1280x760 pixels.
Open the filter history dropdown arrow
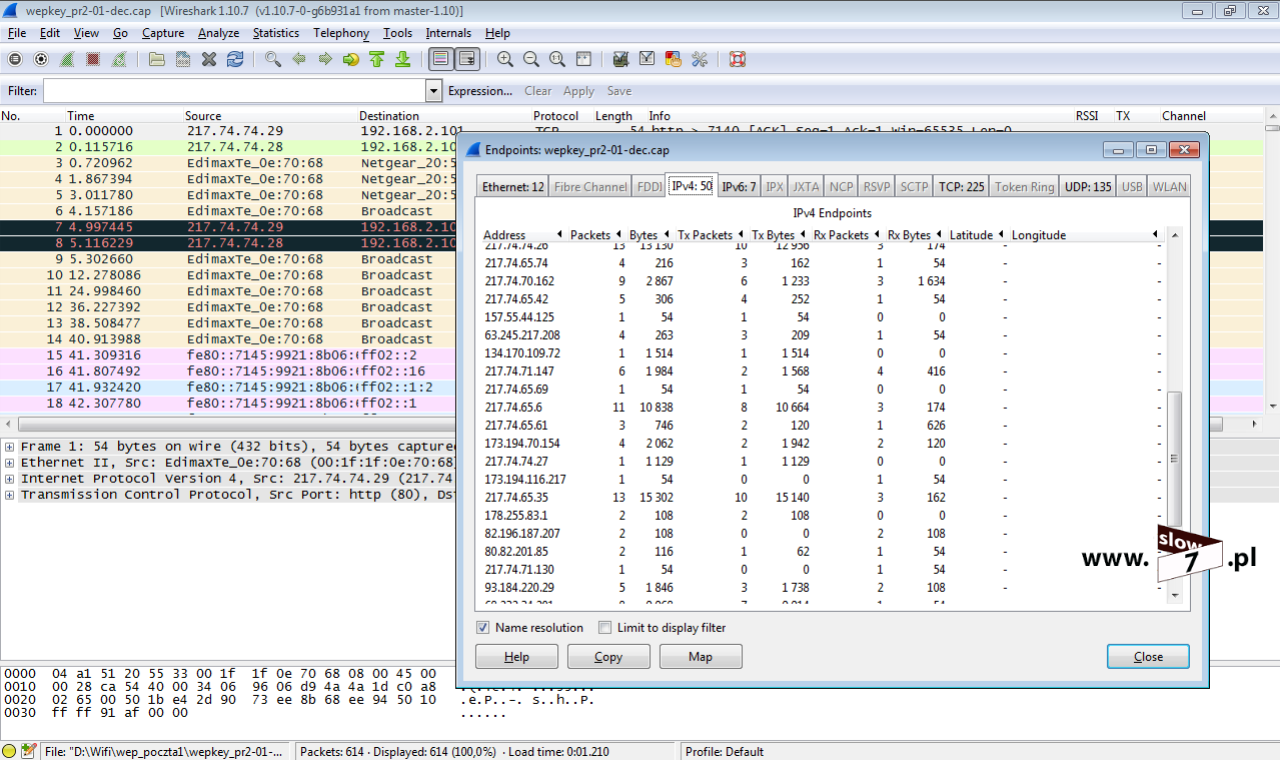pos(433,91)
